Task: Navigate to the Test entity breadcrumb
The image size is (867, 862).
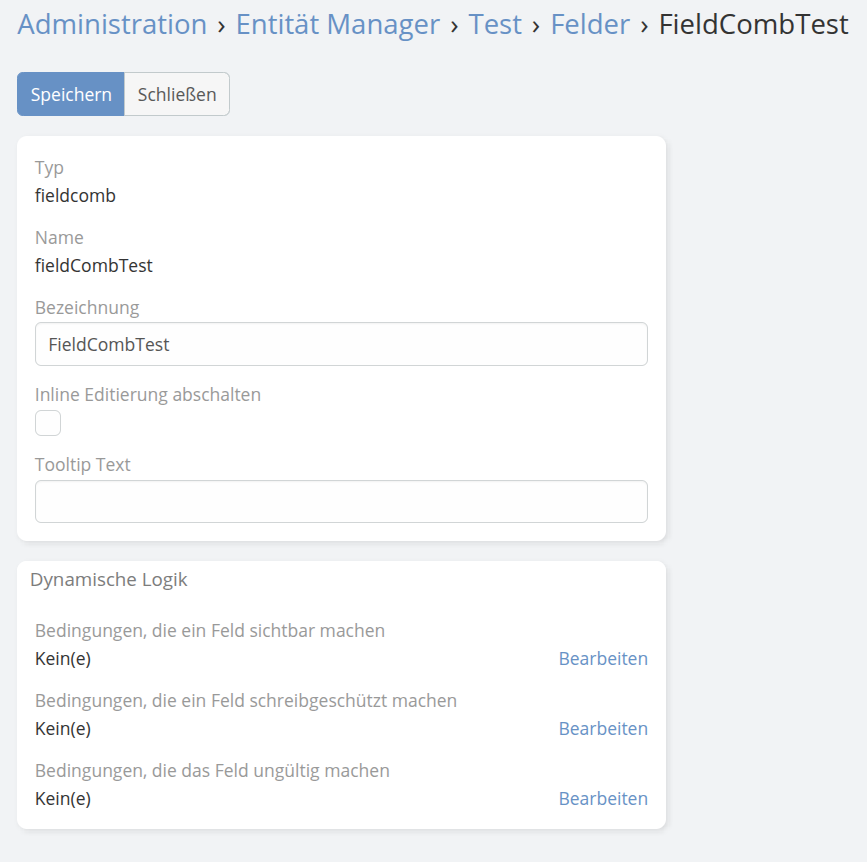Action: click(495, 24)
